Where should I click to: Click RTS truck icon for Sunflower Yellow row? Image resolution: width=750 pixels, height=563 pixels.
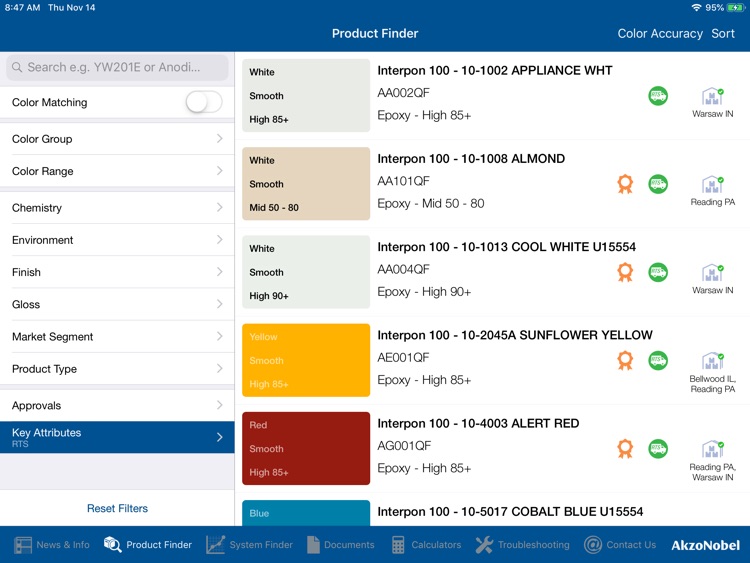click(x=658, y=360)
